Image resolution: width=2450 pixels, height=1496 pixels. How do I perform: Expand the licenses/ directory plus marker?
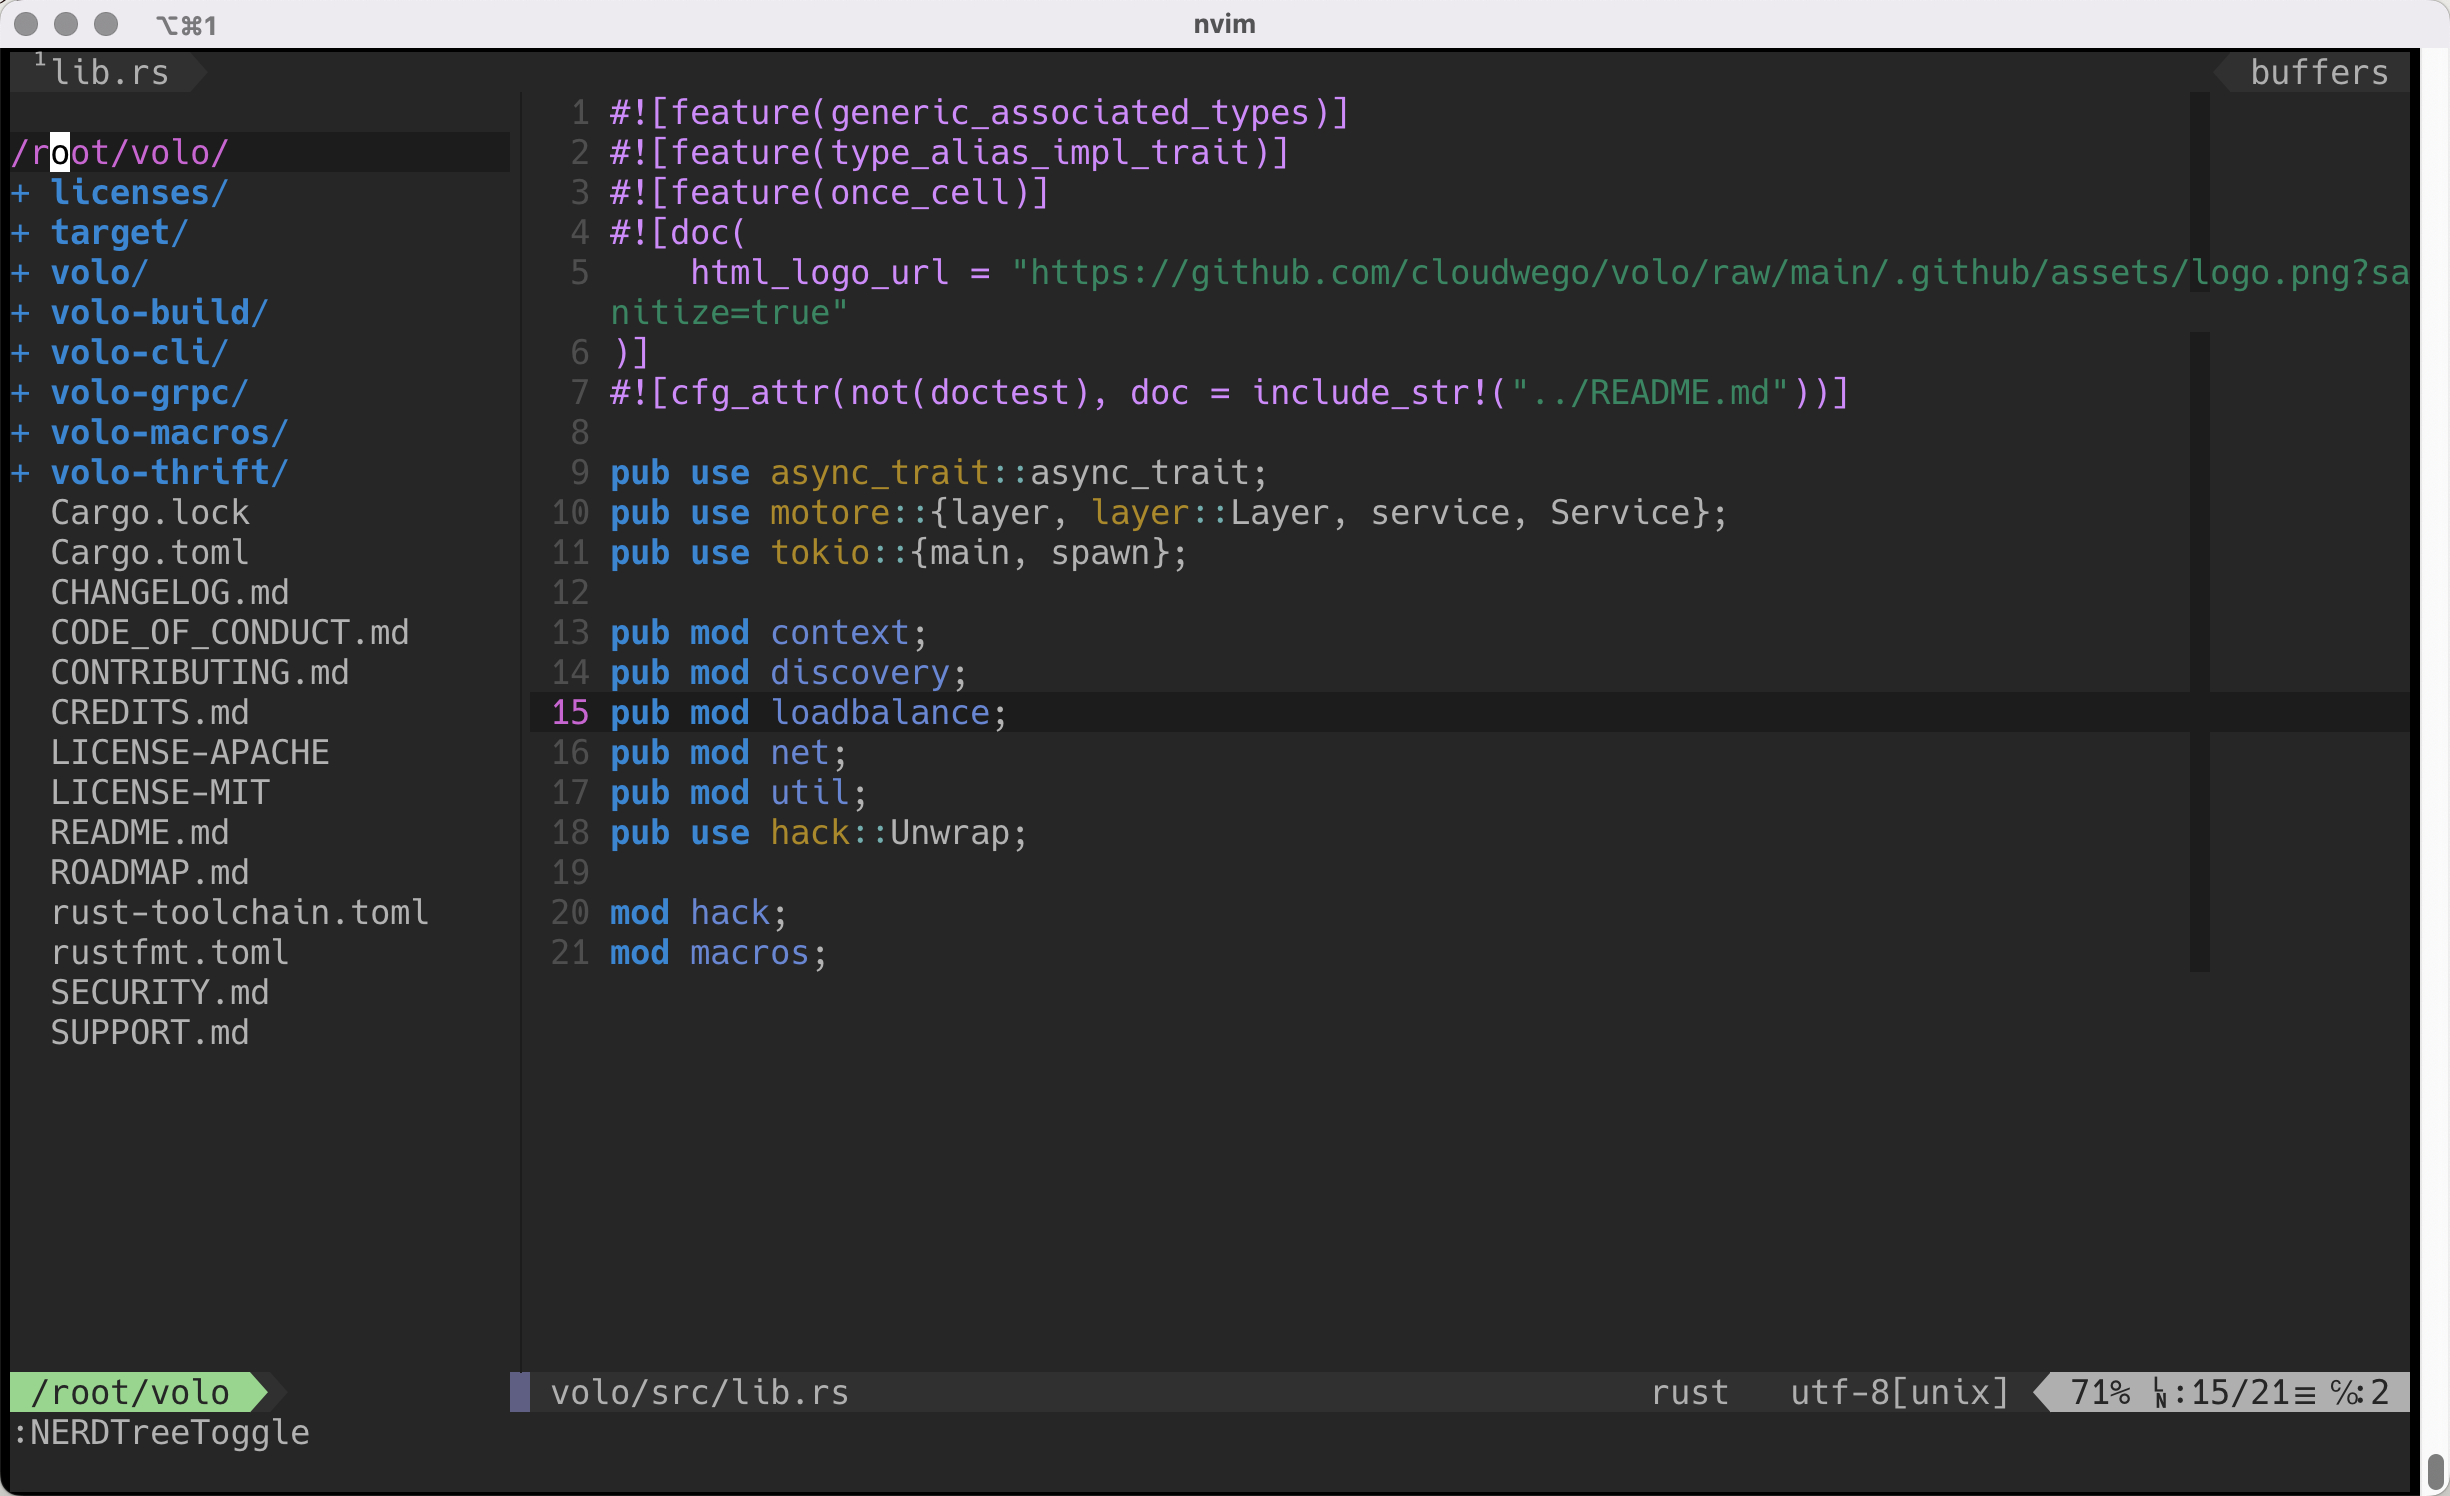click(21, 192)
